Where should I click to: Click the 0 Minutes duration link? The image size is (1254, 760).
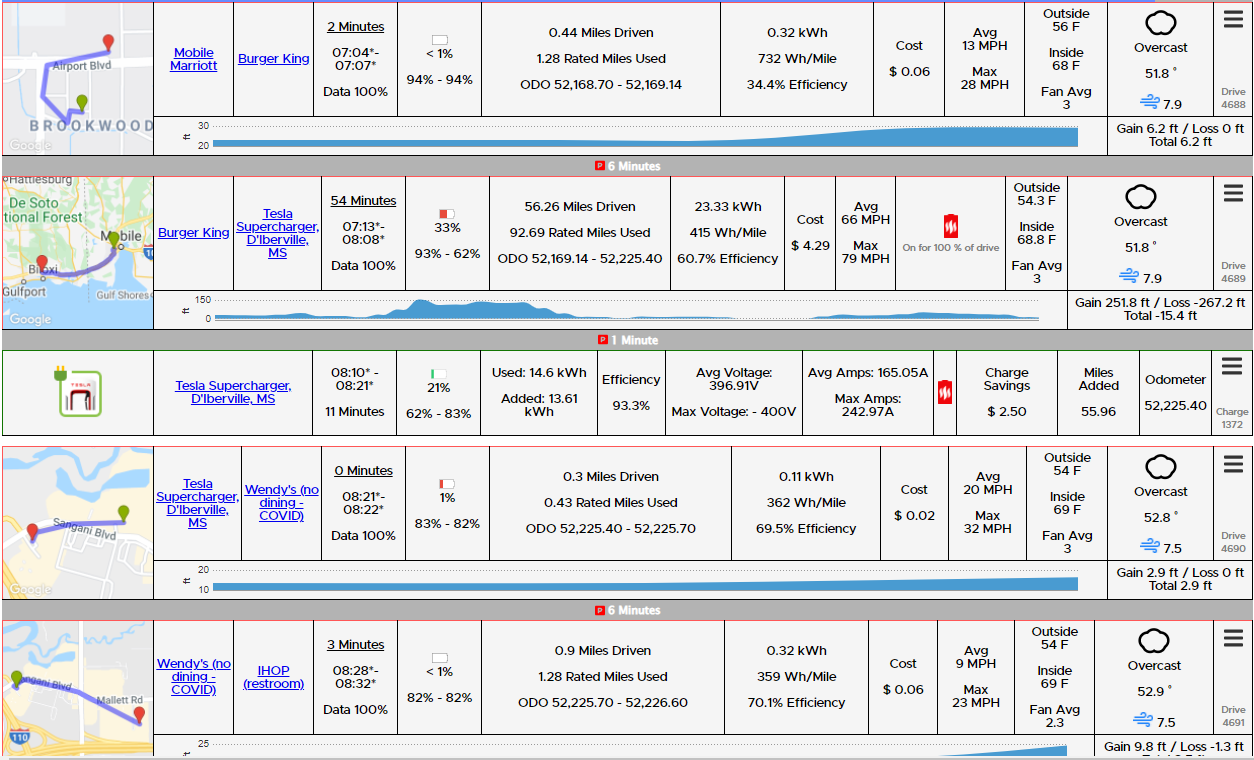click(x=364, y=471)
